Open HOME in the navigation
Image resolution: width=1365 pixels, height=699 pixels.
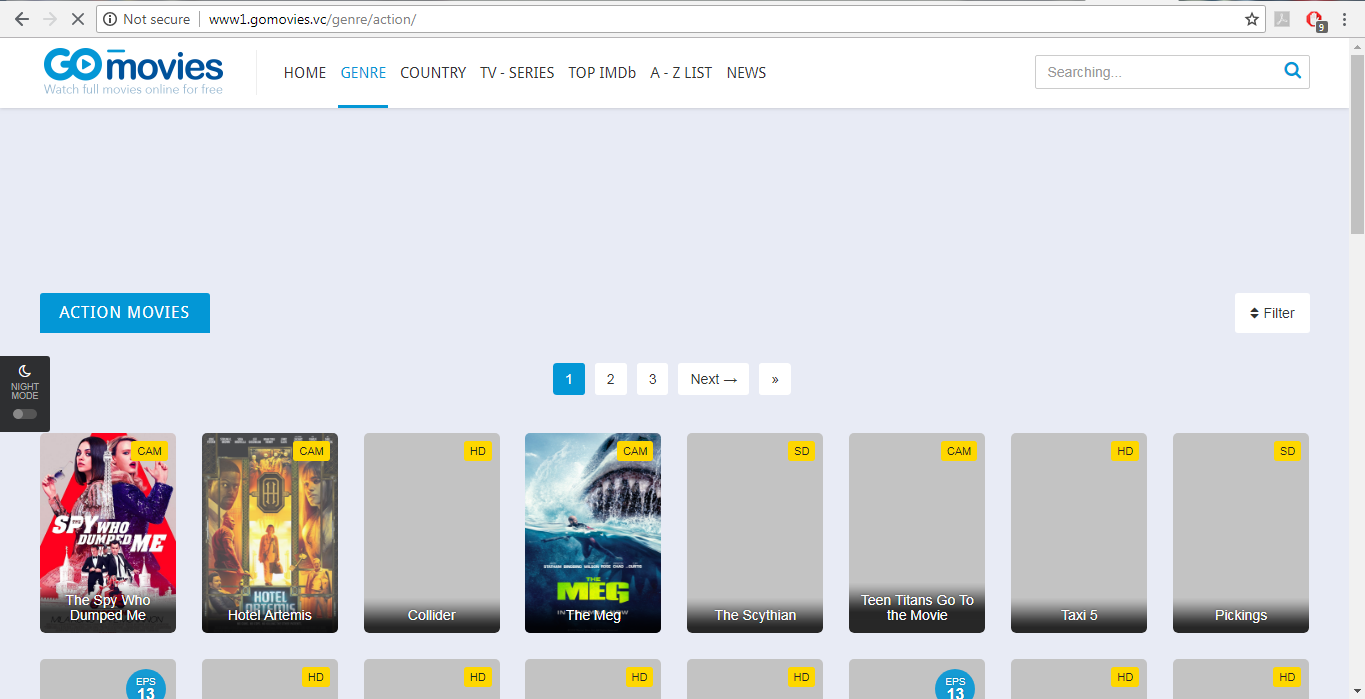305,72
